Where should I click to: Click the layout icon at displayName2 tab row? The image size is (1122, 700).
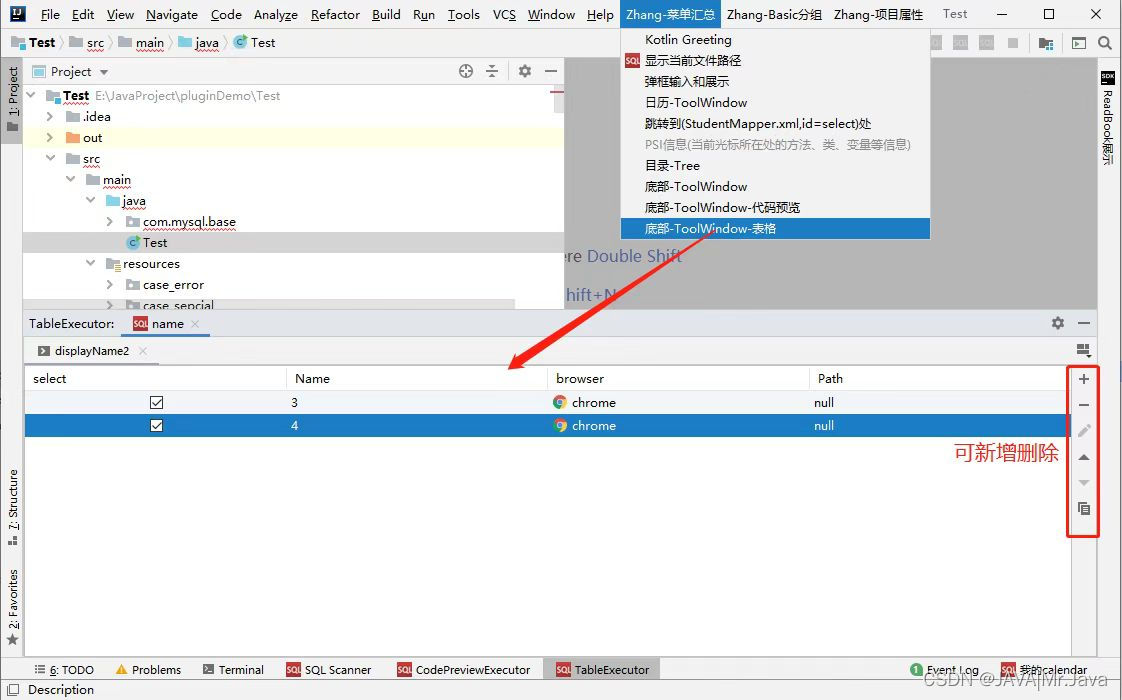[1083, 350]
